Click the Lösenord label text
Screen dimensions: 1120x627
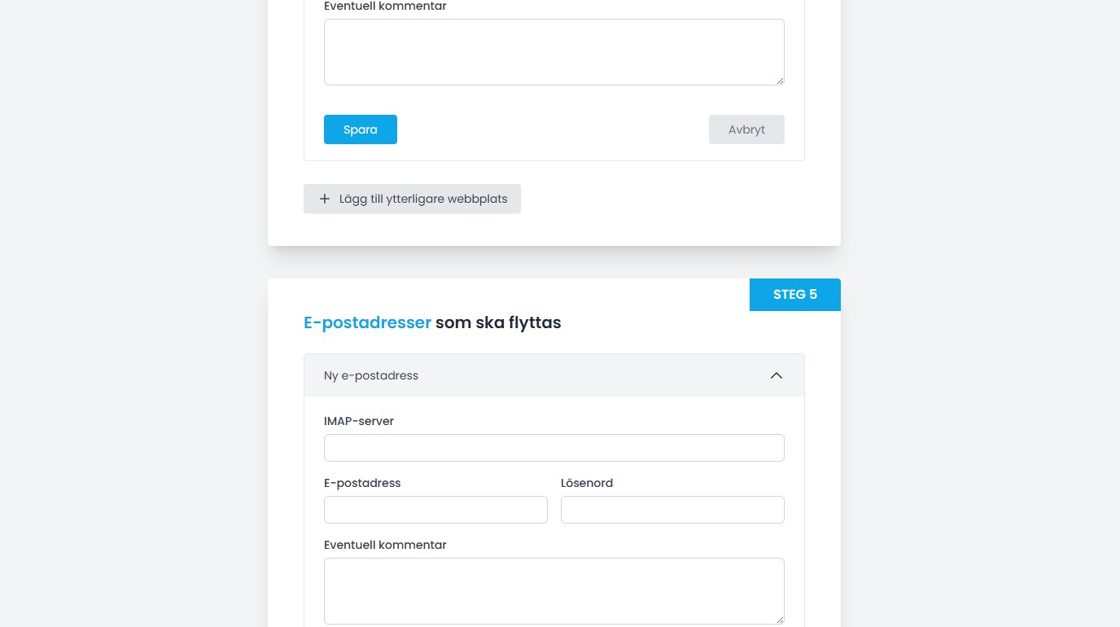pos(587,483)
